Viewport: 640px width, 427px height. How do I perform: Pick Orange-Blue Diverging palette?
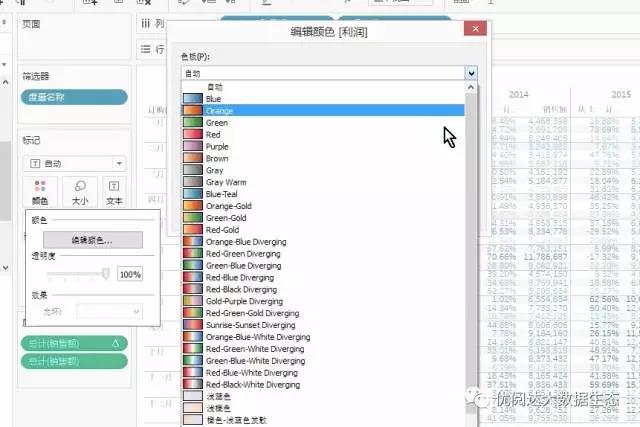(323, 242)
